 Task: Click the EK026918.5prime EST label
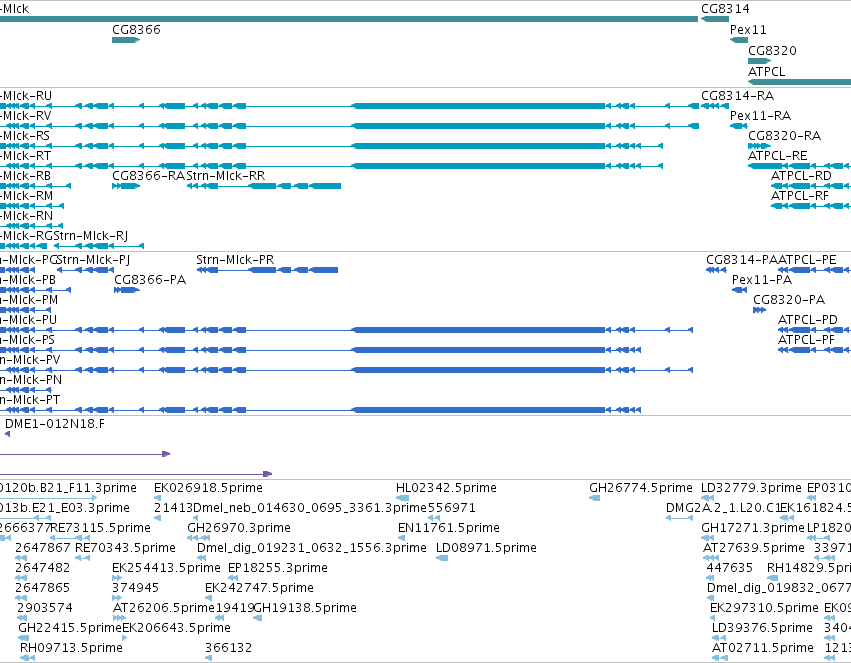pos(208,488)
